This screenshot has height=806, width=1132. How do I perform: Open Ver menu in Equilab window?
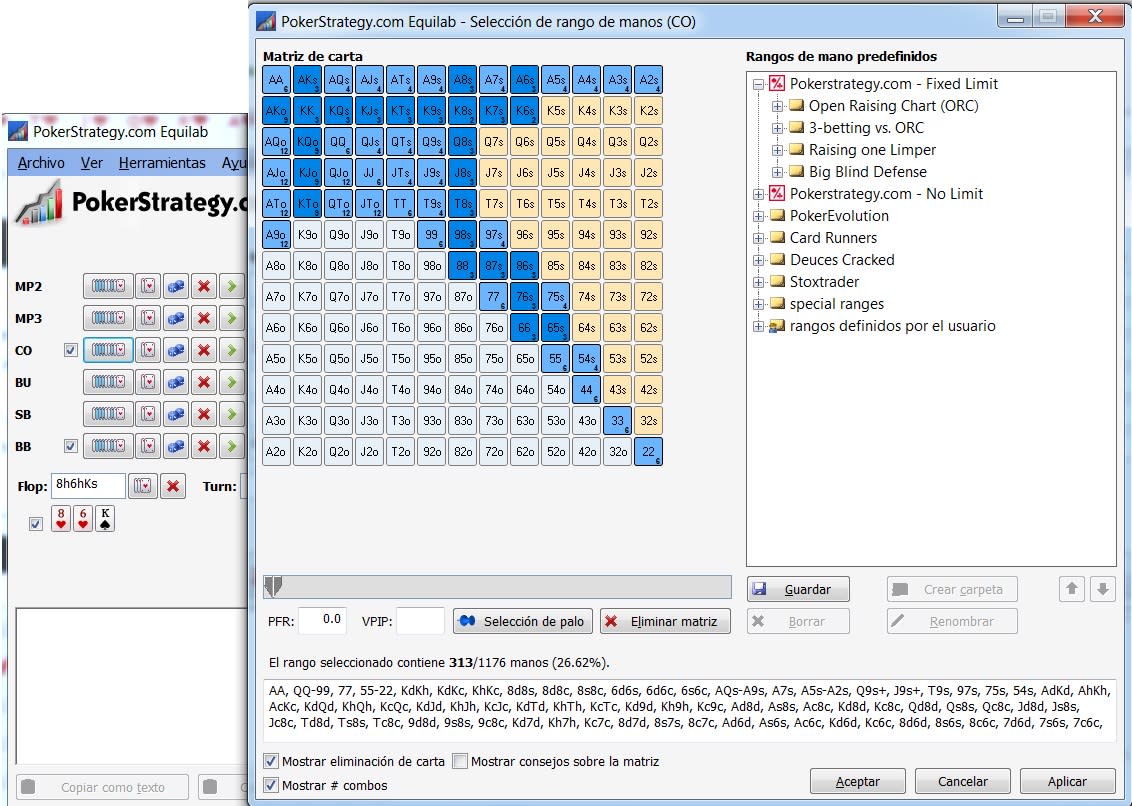(x=92, y=163)
